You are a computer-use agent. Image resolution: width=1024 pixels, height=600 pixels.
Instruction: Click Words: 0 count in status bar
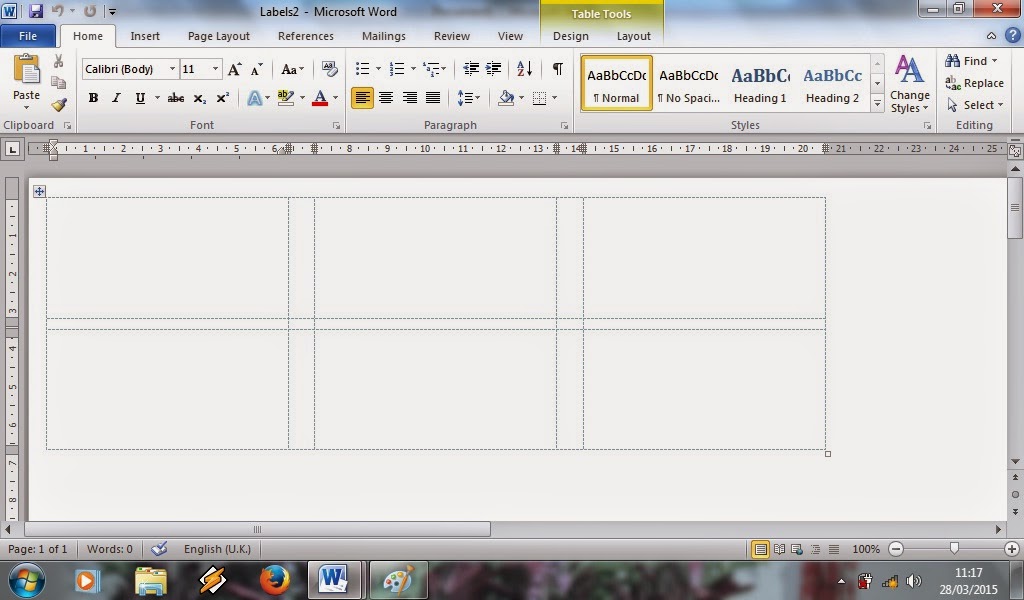click(x=110, y=549)
